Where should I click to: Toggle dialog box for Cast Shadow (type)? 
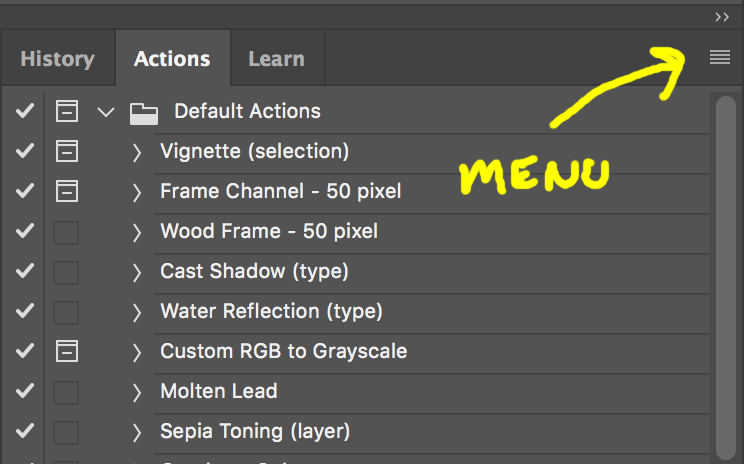pos(66,272)
